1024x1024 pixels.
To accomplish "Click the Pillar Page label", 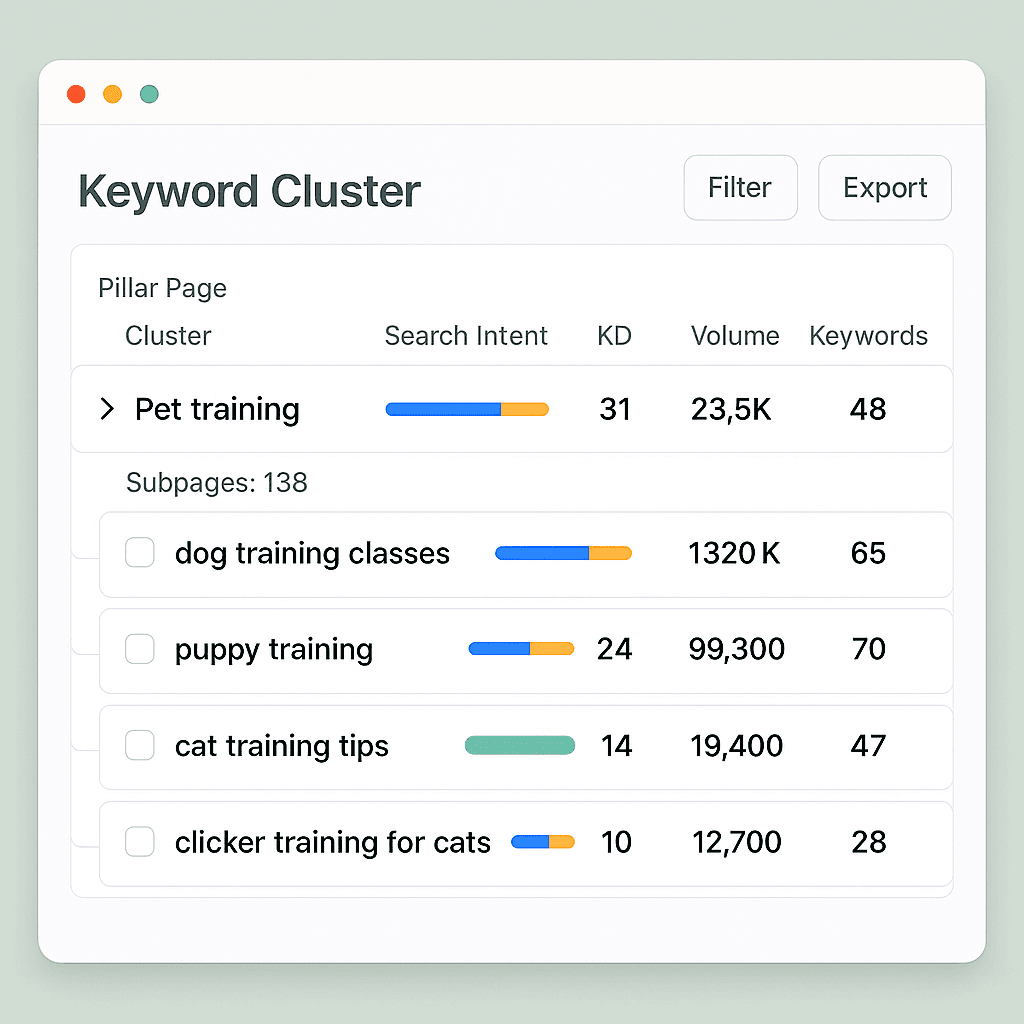I will (162, 288).
